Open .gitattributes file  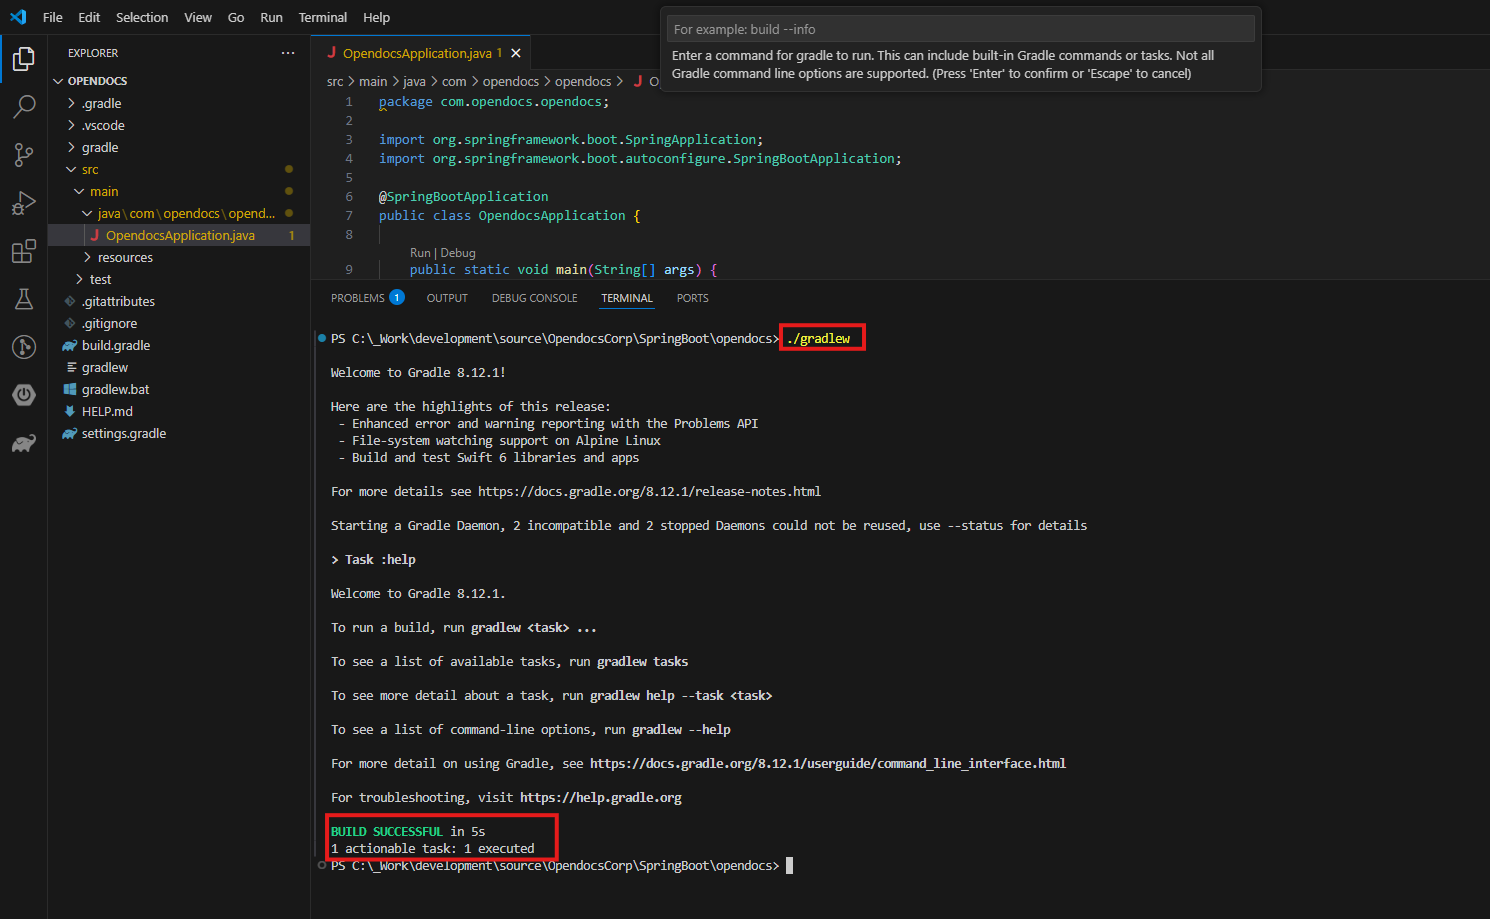pyautogui.click(x=179, y=301)
